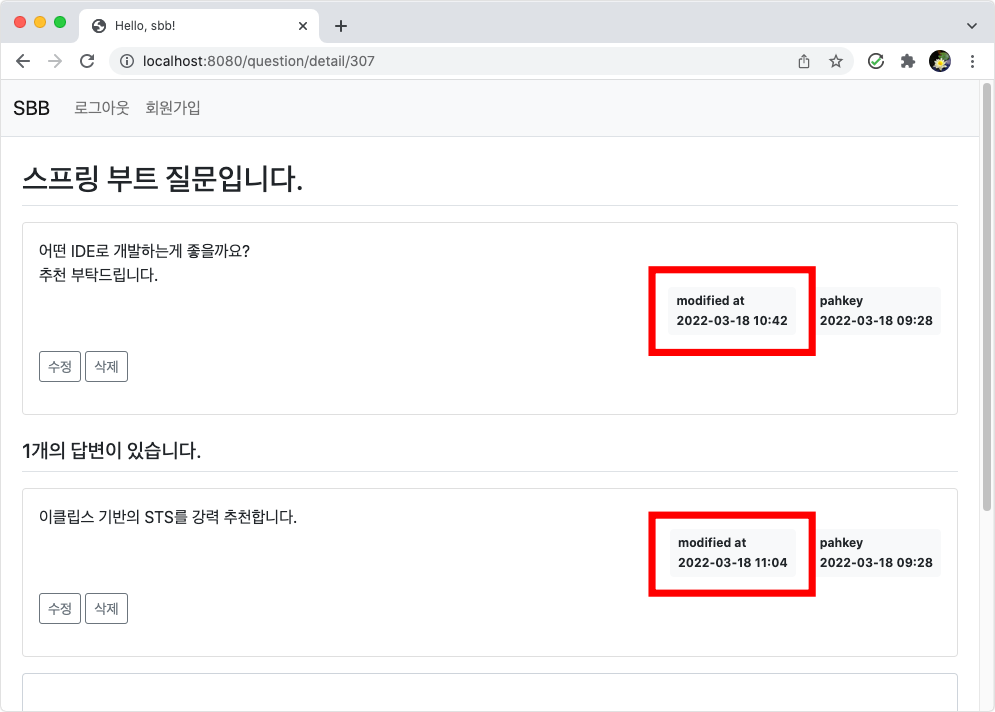Viewport: 995px width, 712px height.
Task: Select the Hello, sbb! tab
Action: [199, 26]
